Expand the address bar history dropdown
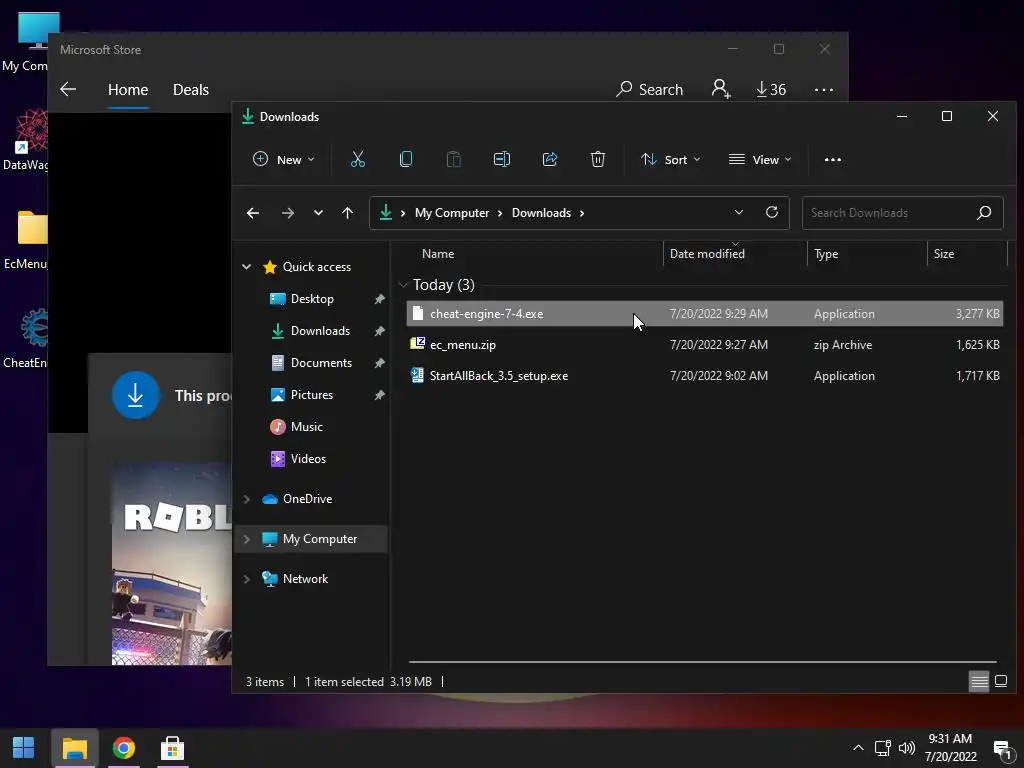Screen dimensions: 1024x768 (739, 212)
